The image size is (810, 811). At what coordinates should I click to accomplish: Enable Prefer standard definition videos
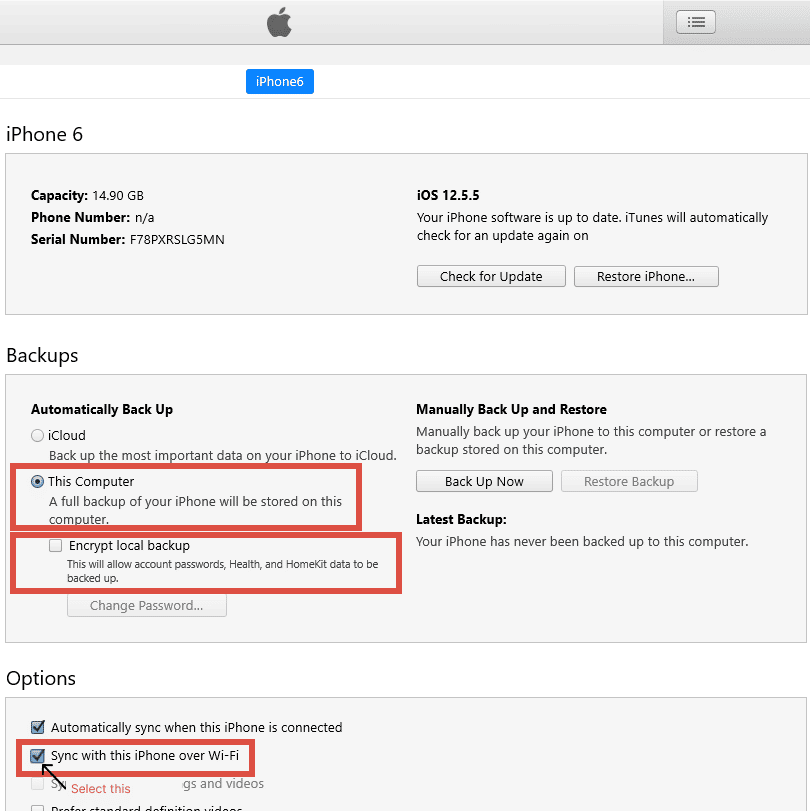[37, 806]
